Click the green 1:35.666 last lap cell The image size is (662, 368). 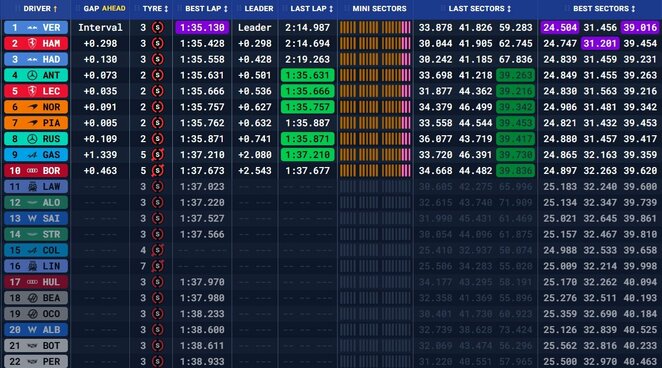point(307,91)
